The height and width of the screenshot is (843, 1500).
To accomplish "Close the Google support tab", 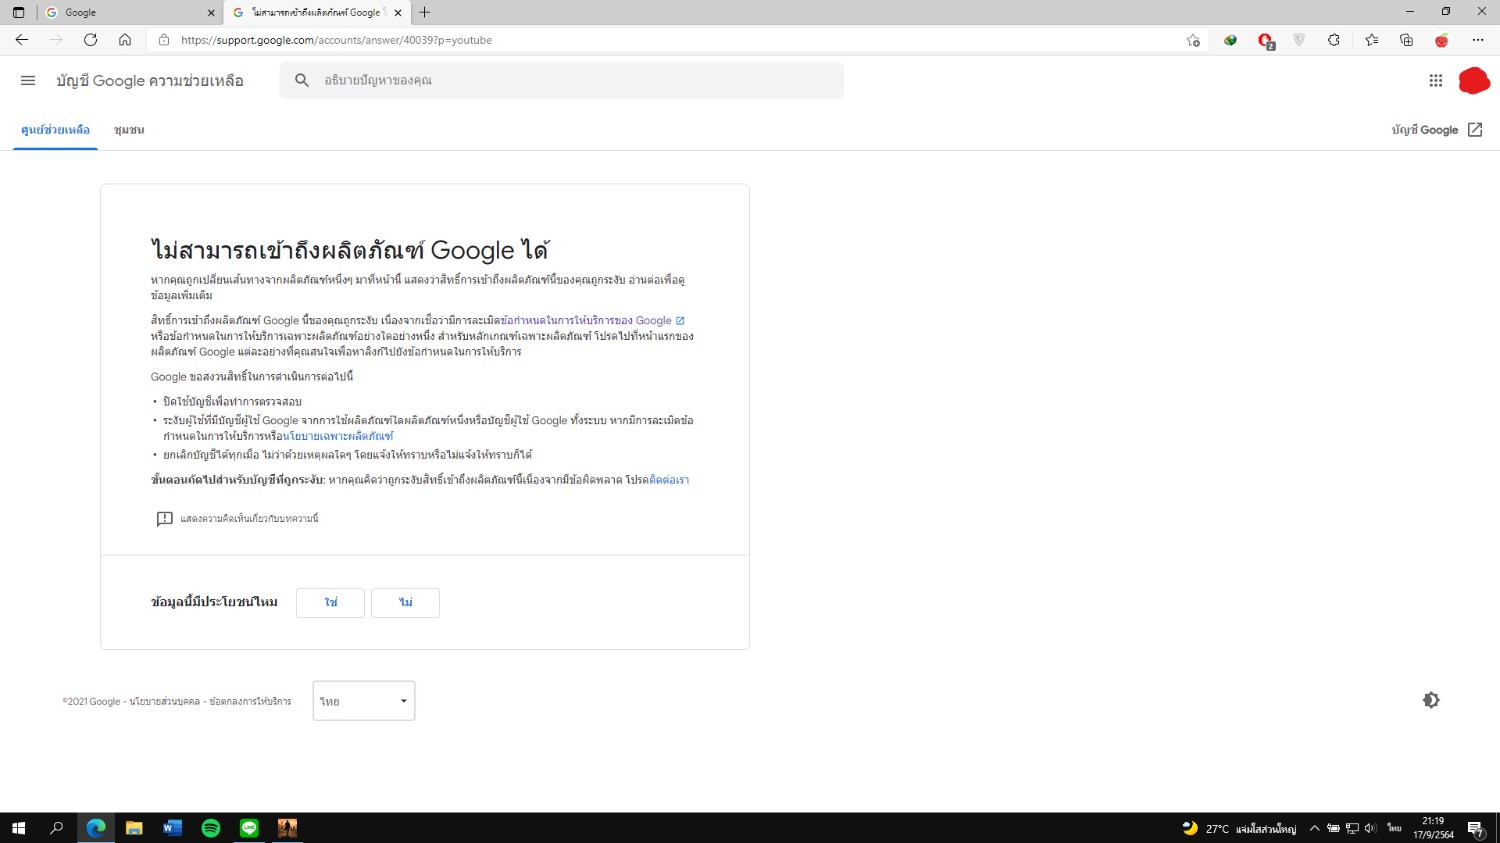I will pos(398,13).
